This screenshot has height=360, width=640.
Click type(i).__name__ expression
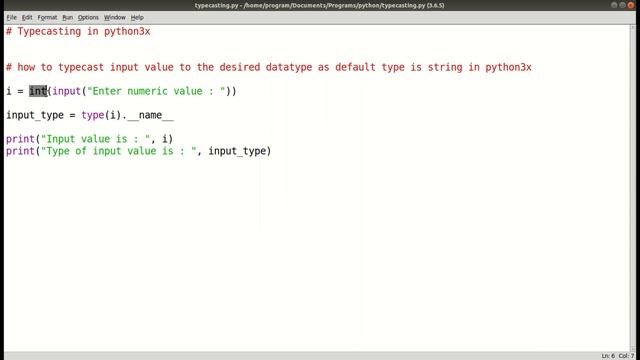tap(127, 115)
